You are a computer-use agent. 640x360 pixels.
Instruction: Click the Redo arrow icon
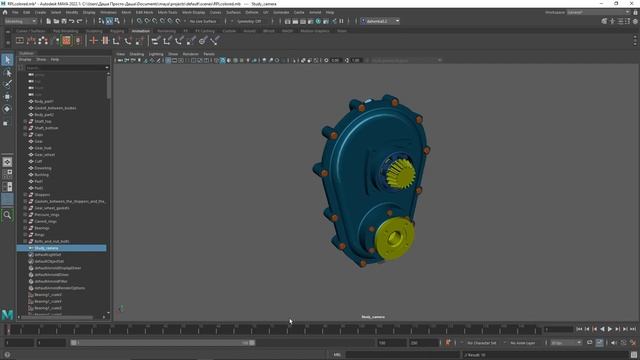[80, 21]
